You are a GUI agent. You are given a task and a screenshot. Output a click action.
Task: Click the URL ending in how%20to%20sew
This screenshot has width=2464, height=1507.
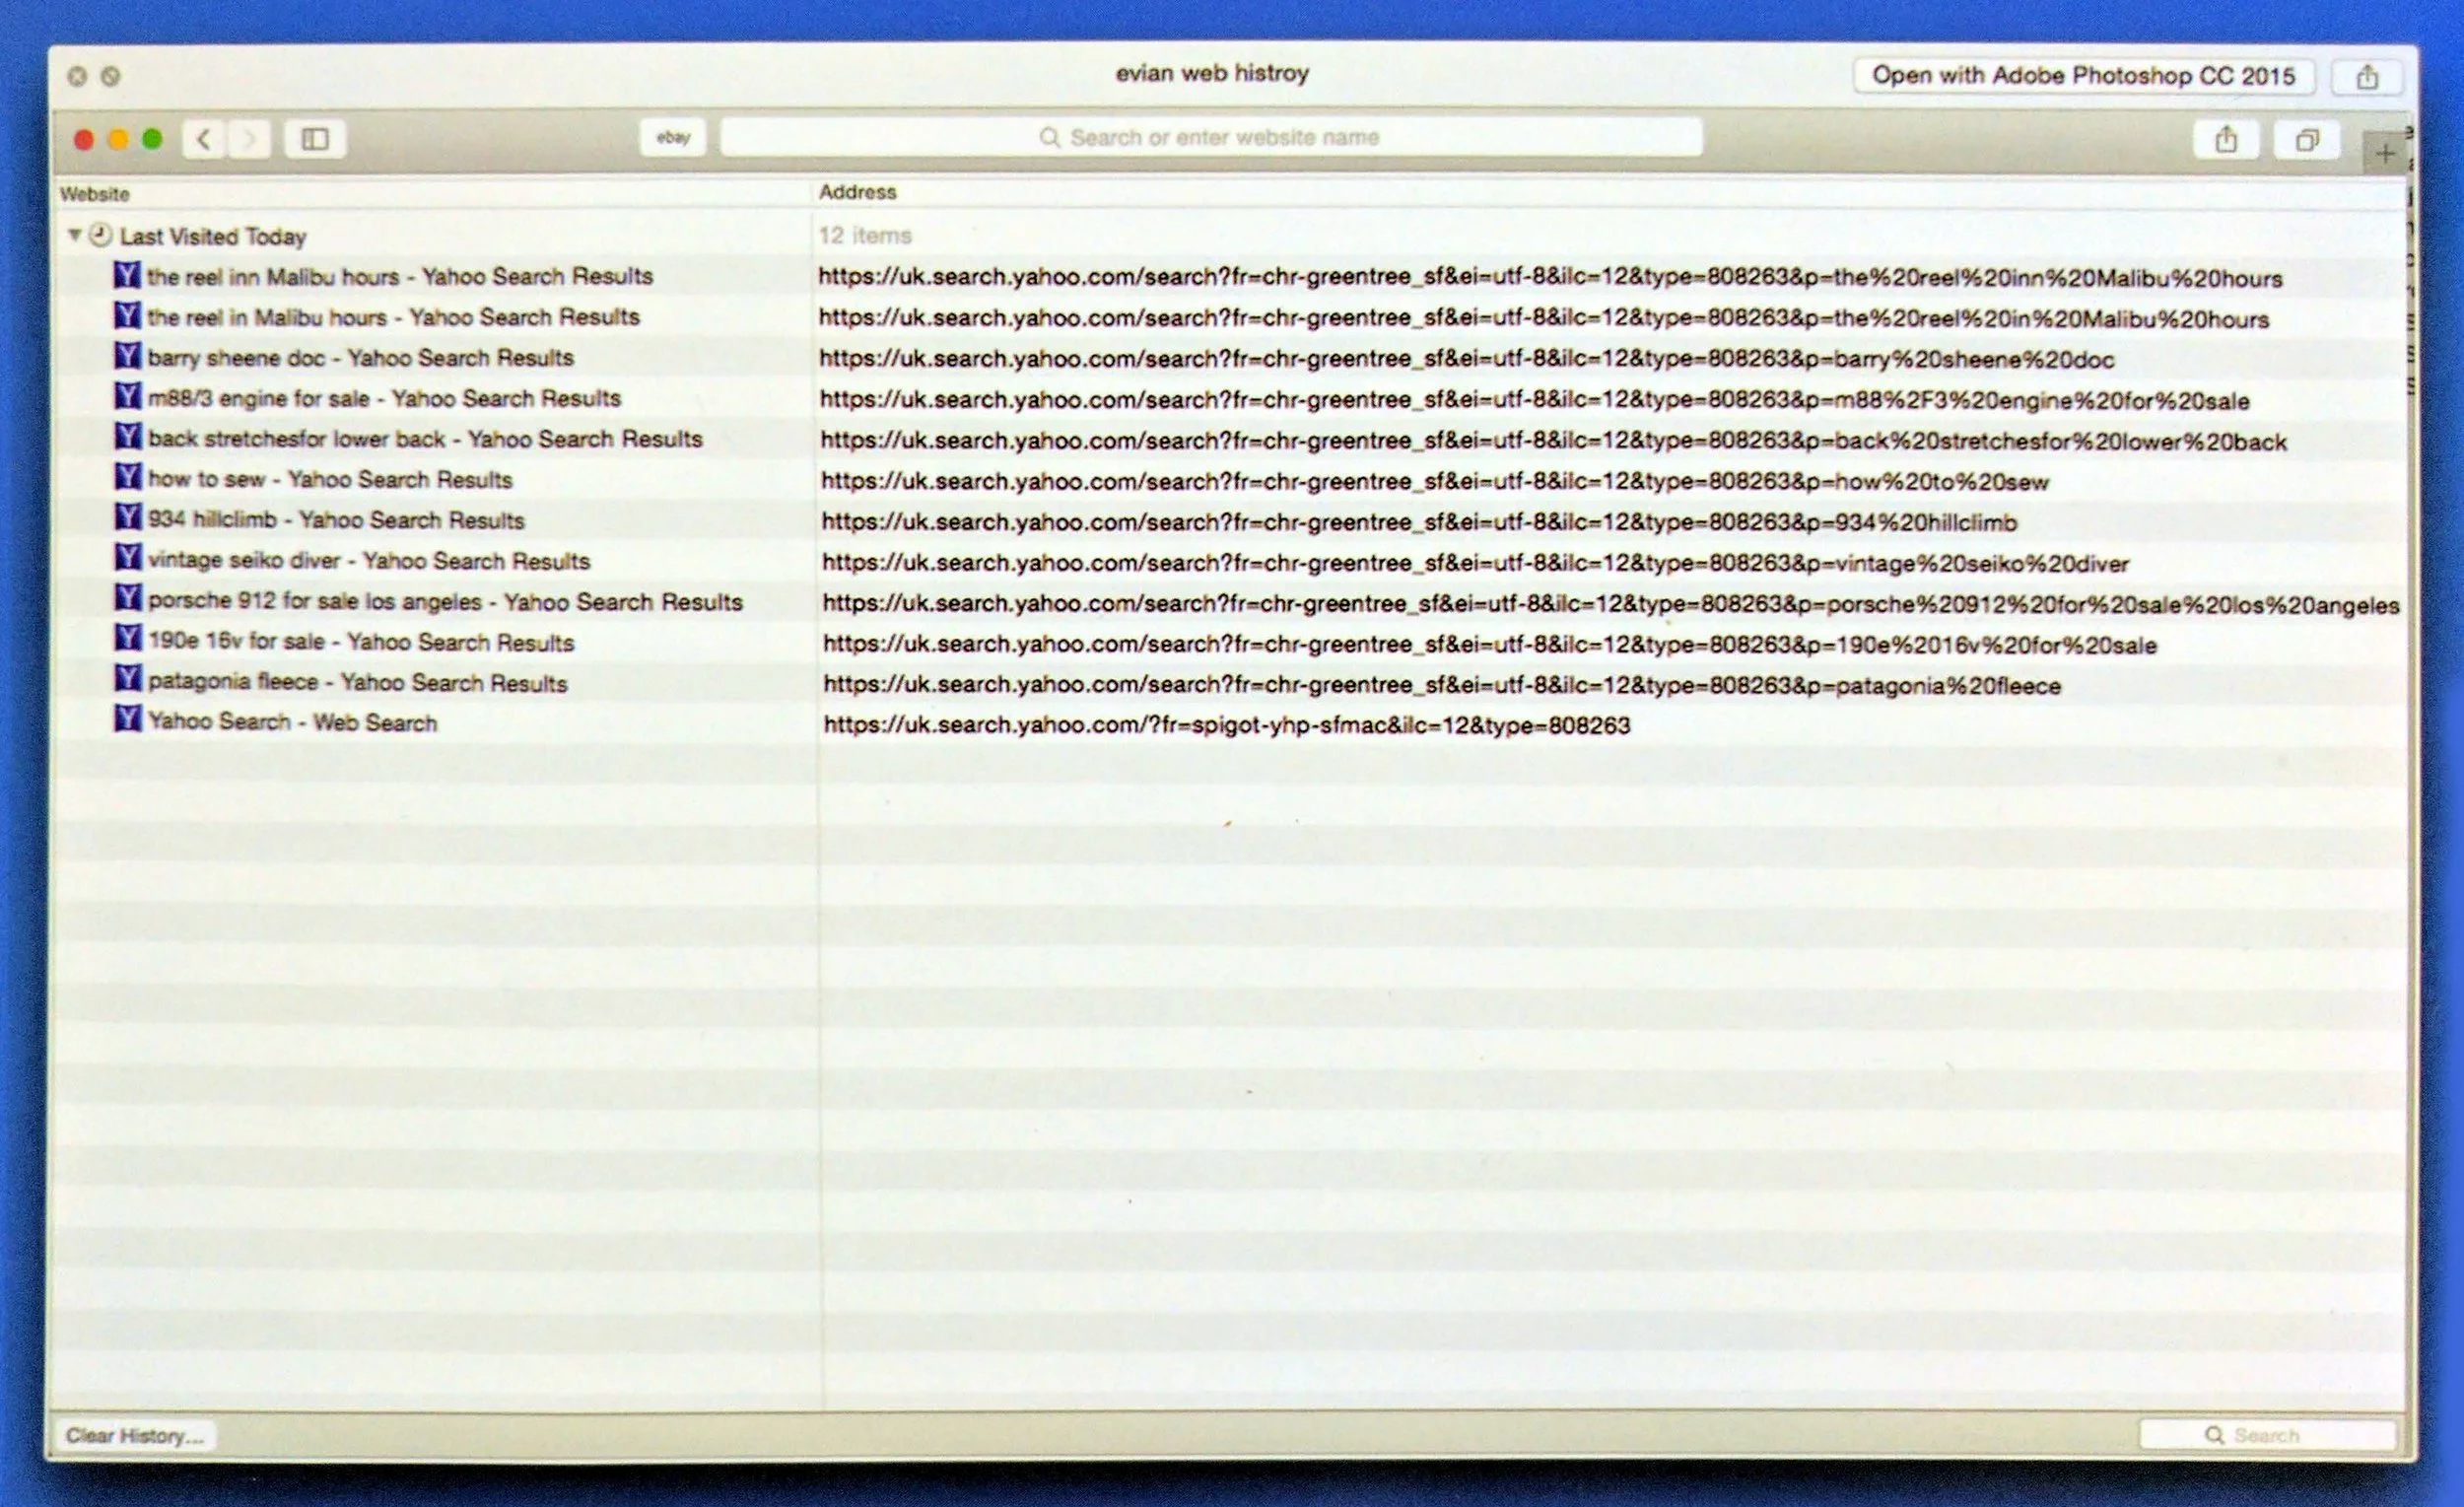1435,482
